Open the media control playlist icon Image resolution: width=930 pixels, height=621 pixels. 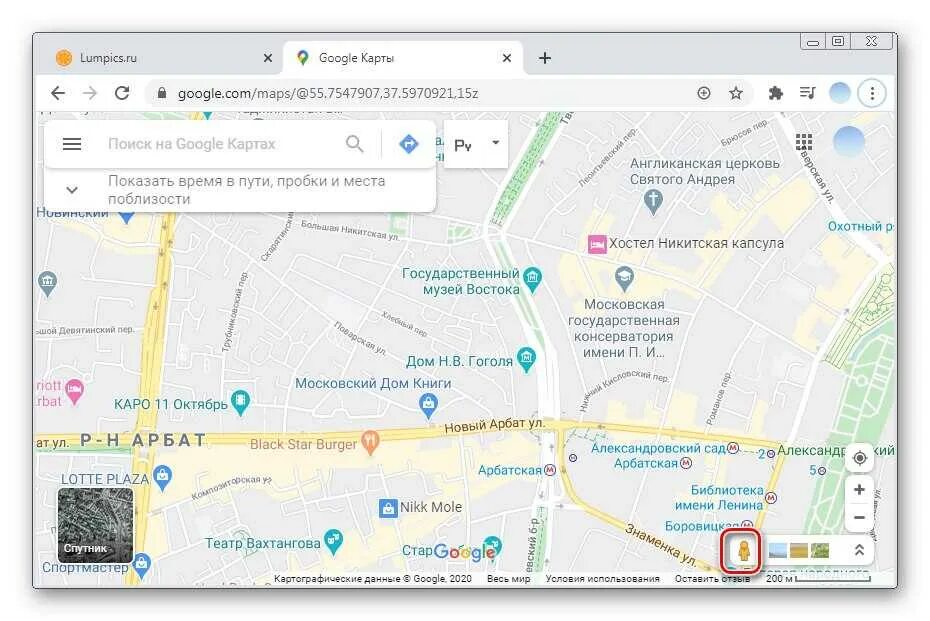(807, 93)
